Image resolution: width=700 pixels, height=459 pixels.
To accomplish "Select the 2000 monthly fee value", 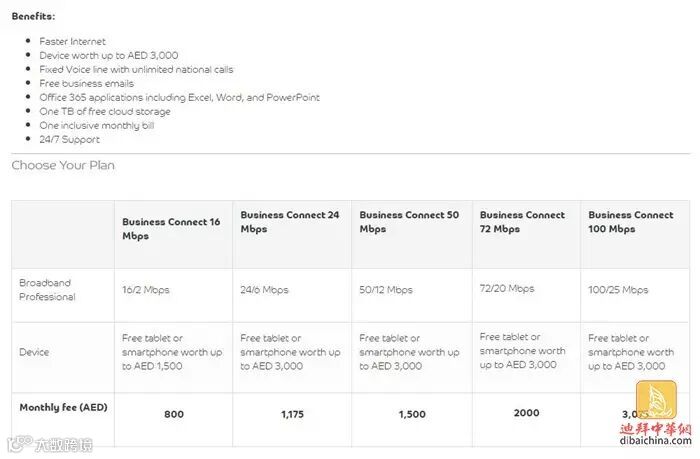I will point(526,412).
